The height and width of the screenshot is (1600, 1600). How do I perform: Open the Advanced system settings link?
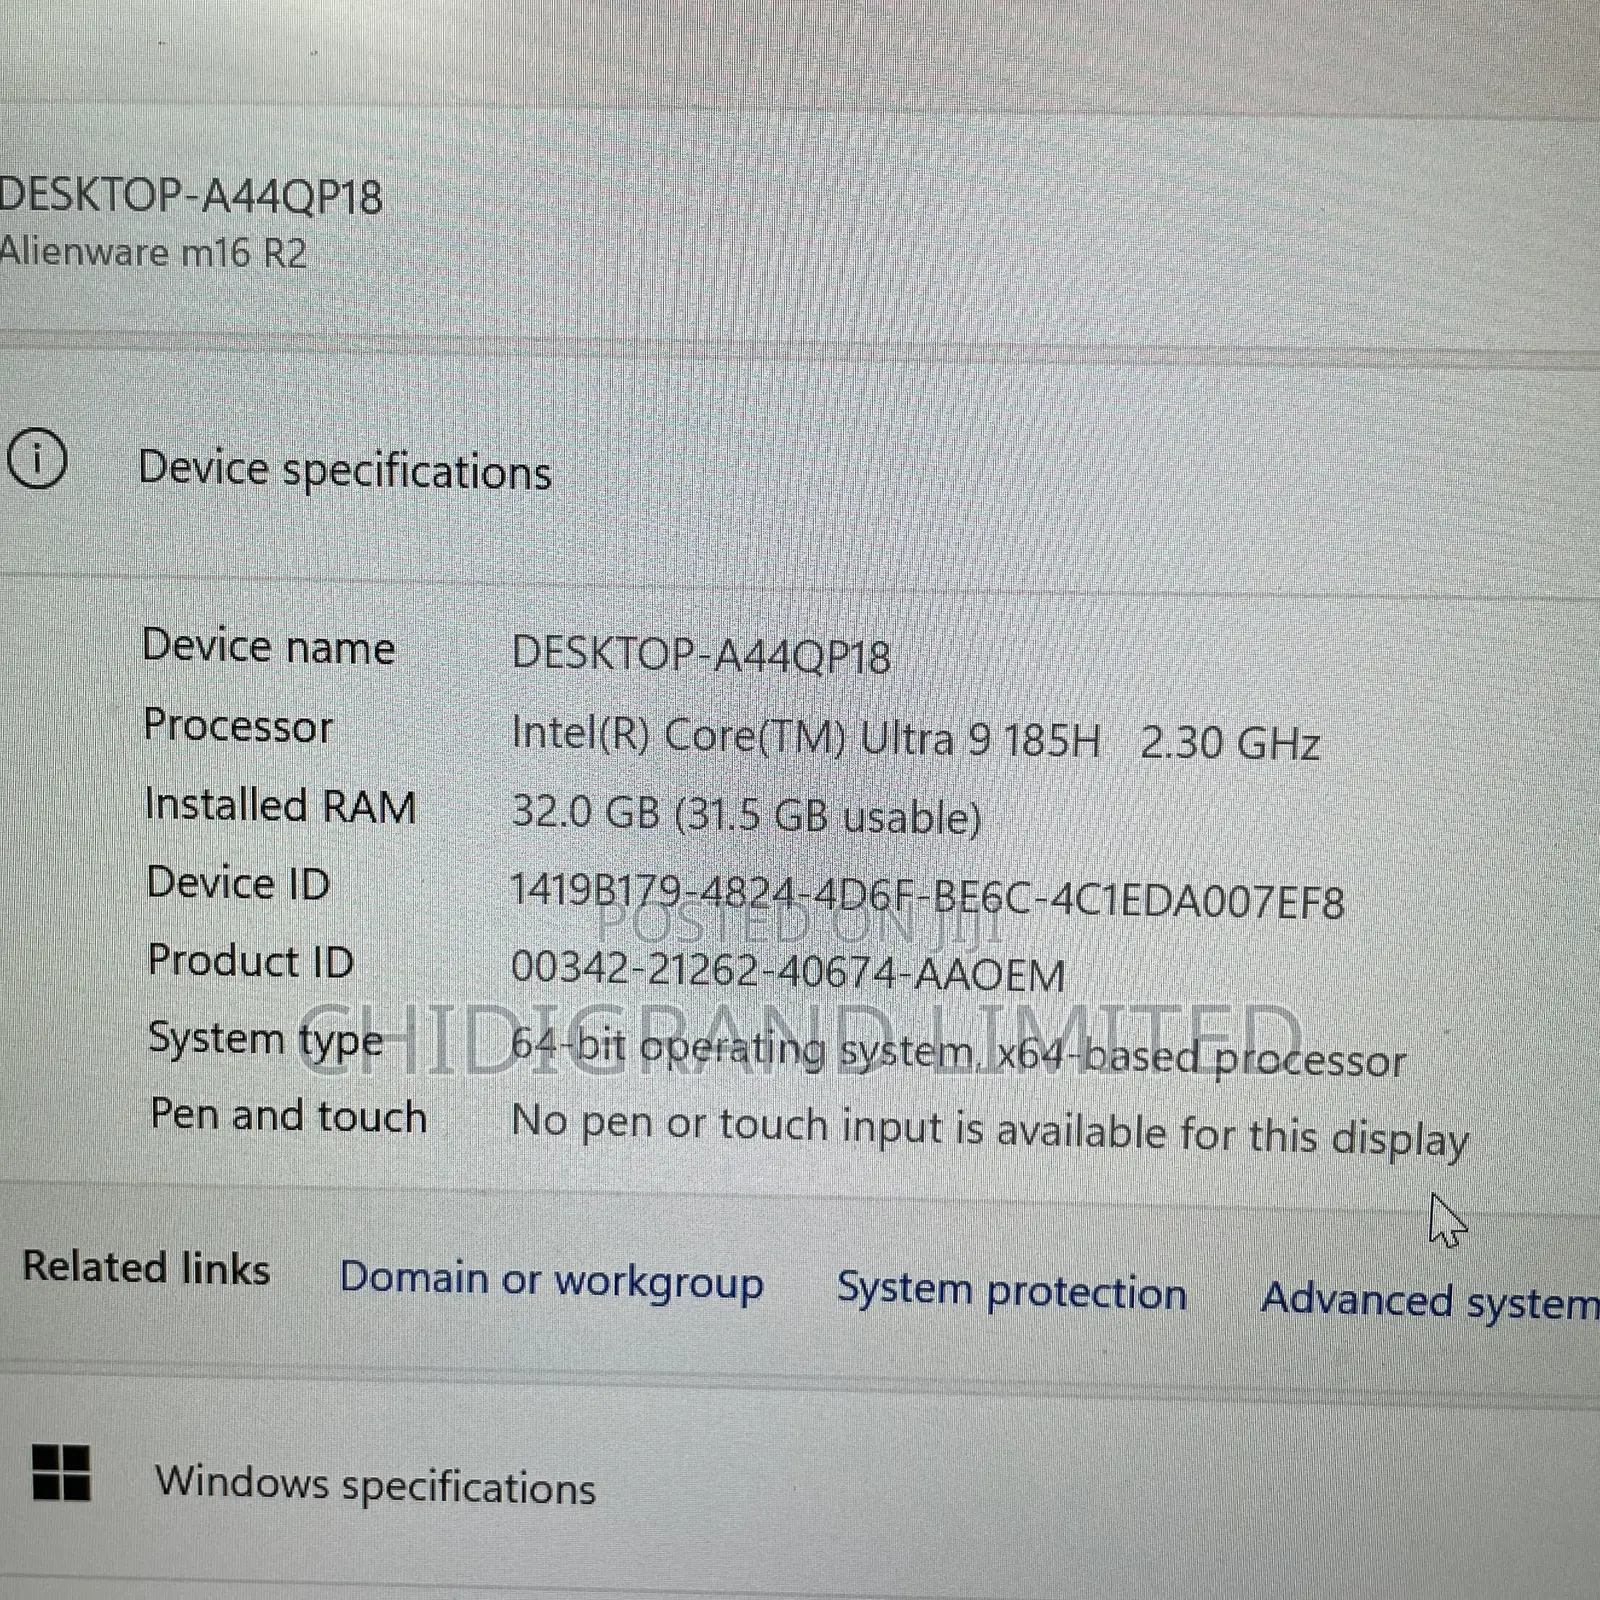tap(1430, 1300)
